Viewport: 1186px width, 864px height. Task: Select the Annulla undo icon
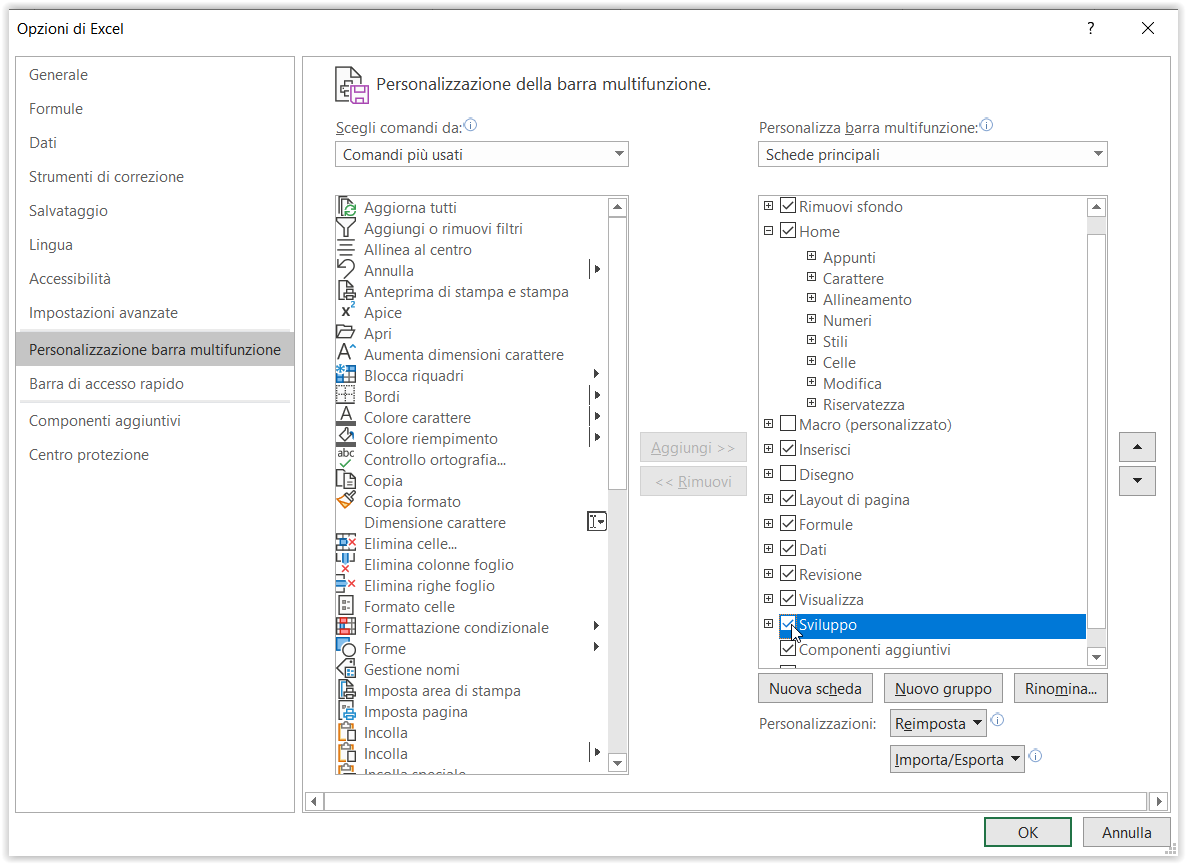346,270
